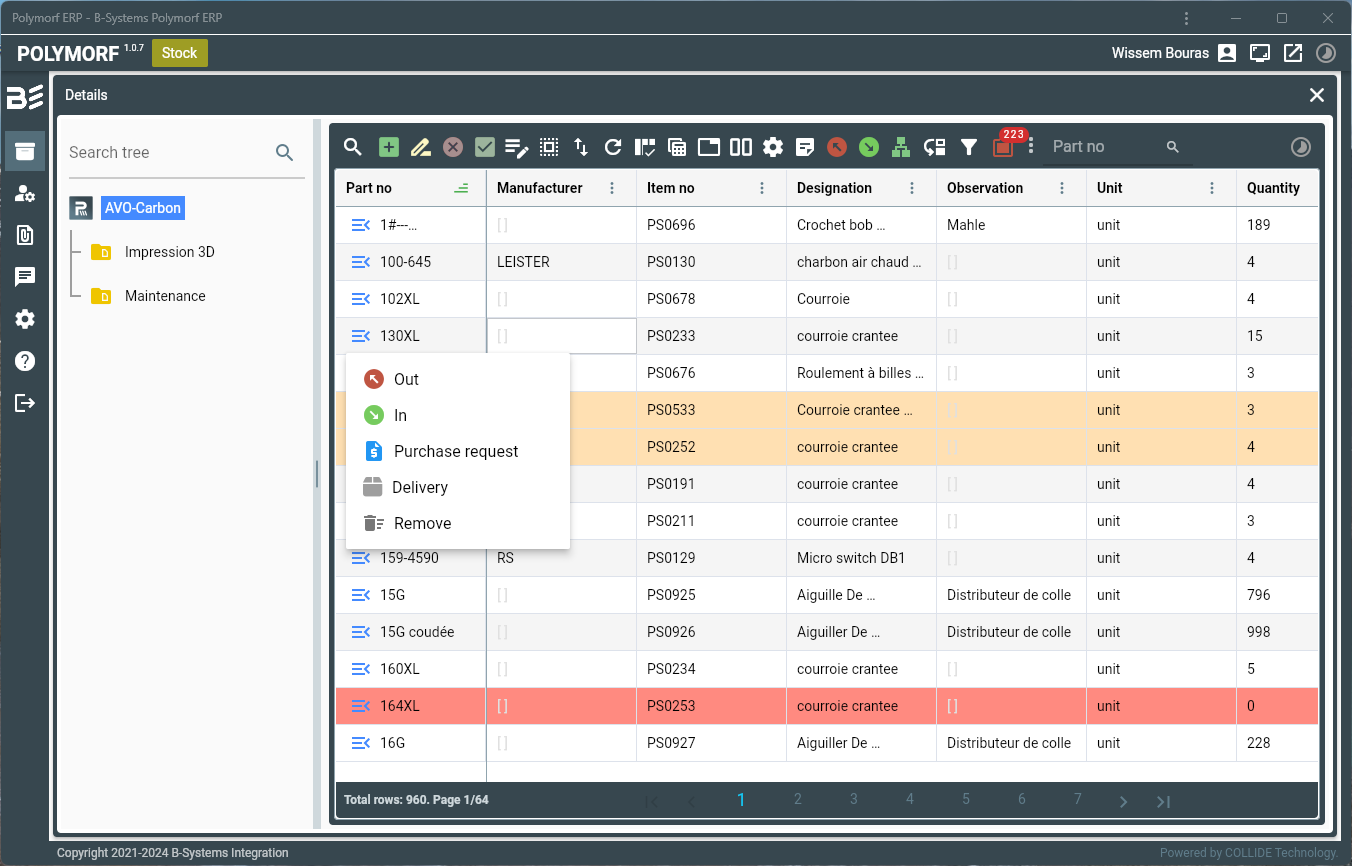Open the user settings icon in sidebar
The height and width of the screenshot is (866, 1352).
25,193
